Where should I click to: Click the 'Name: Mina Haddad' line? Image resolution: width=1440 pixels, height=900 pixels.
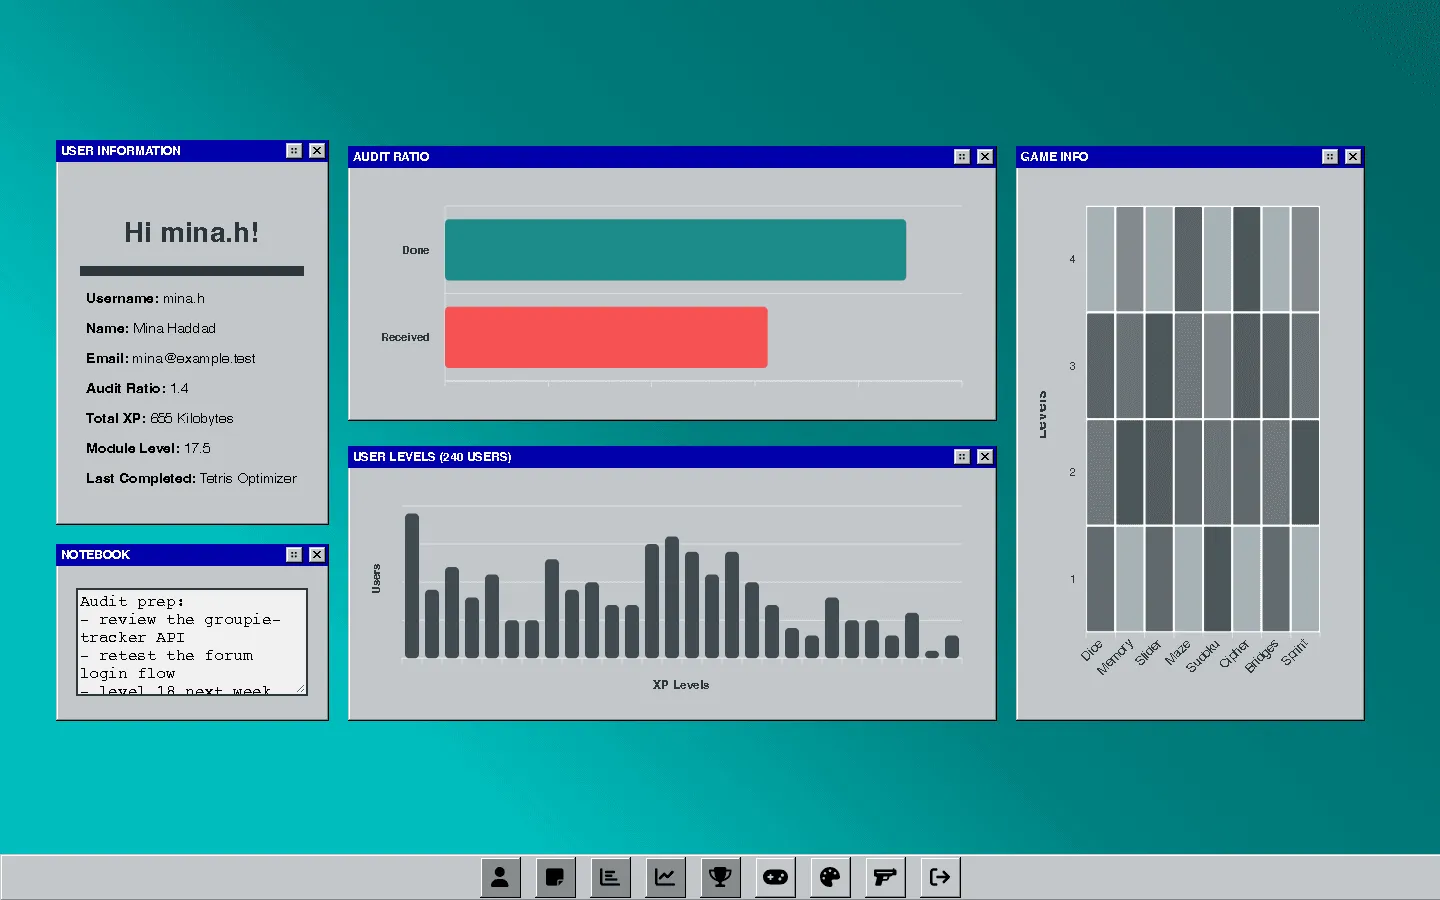[x=151, y=328]
